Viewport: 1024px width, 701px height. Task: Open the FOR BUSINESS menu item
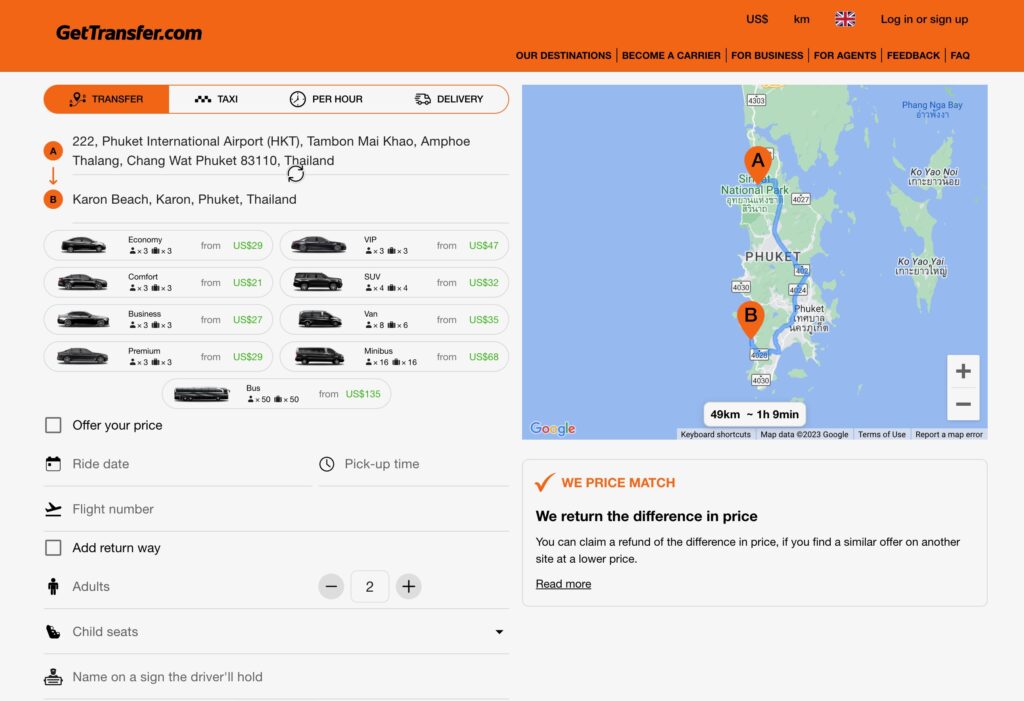[766, 55]
